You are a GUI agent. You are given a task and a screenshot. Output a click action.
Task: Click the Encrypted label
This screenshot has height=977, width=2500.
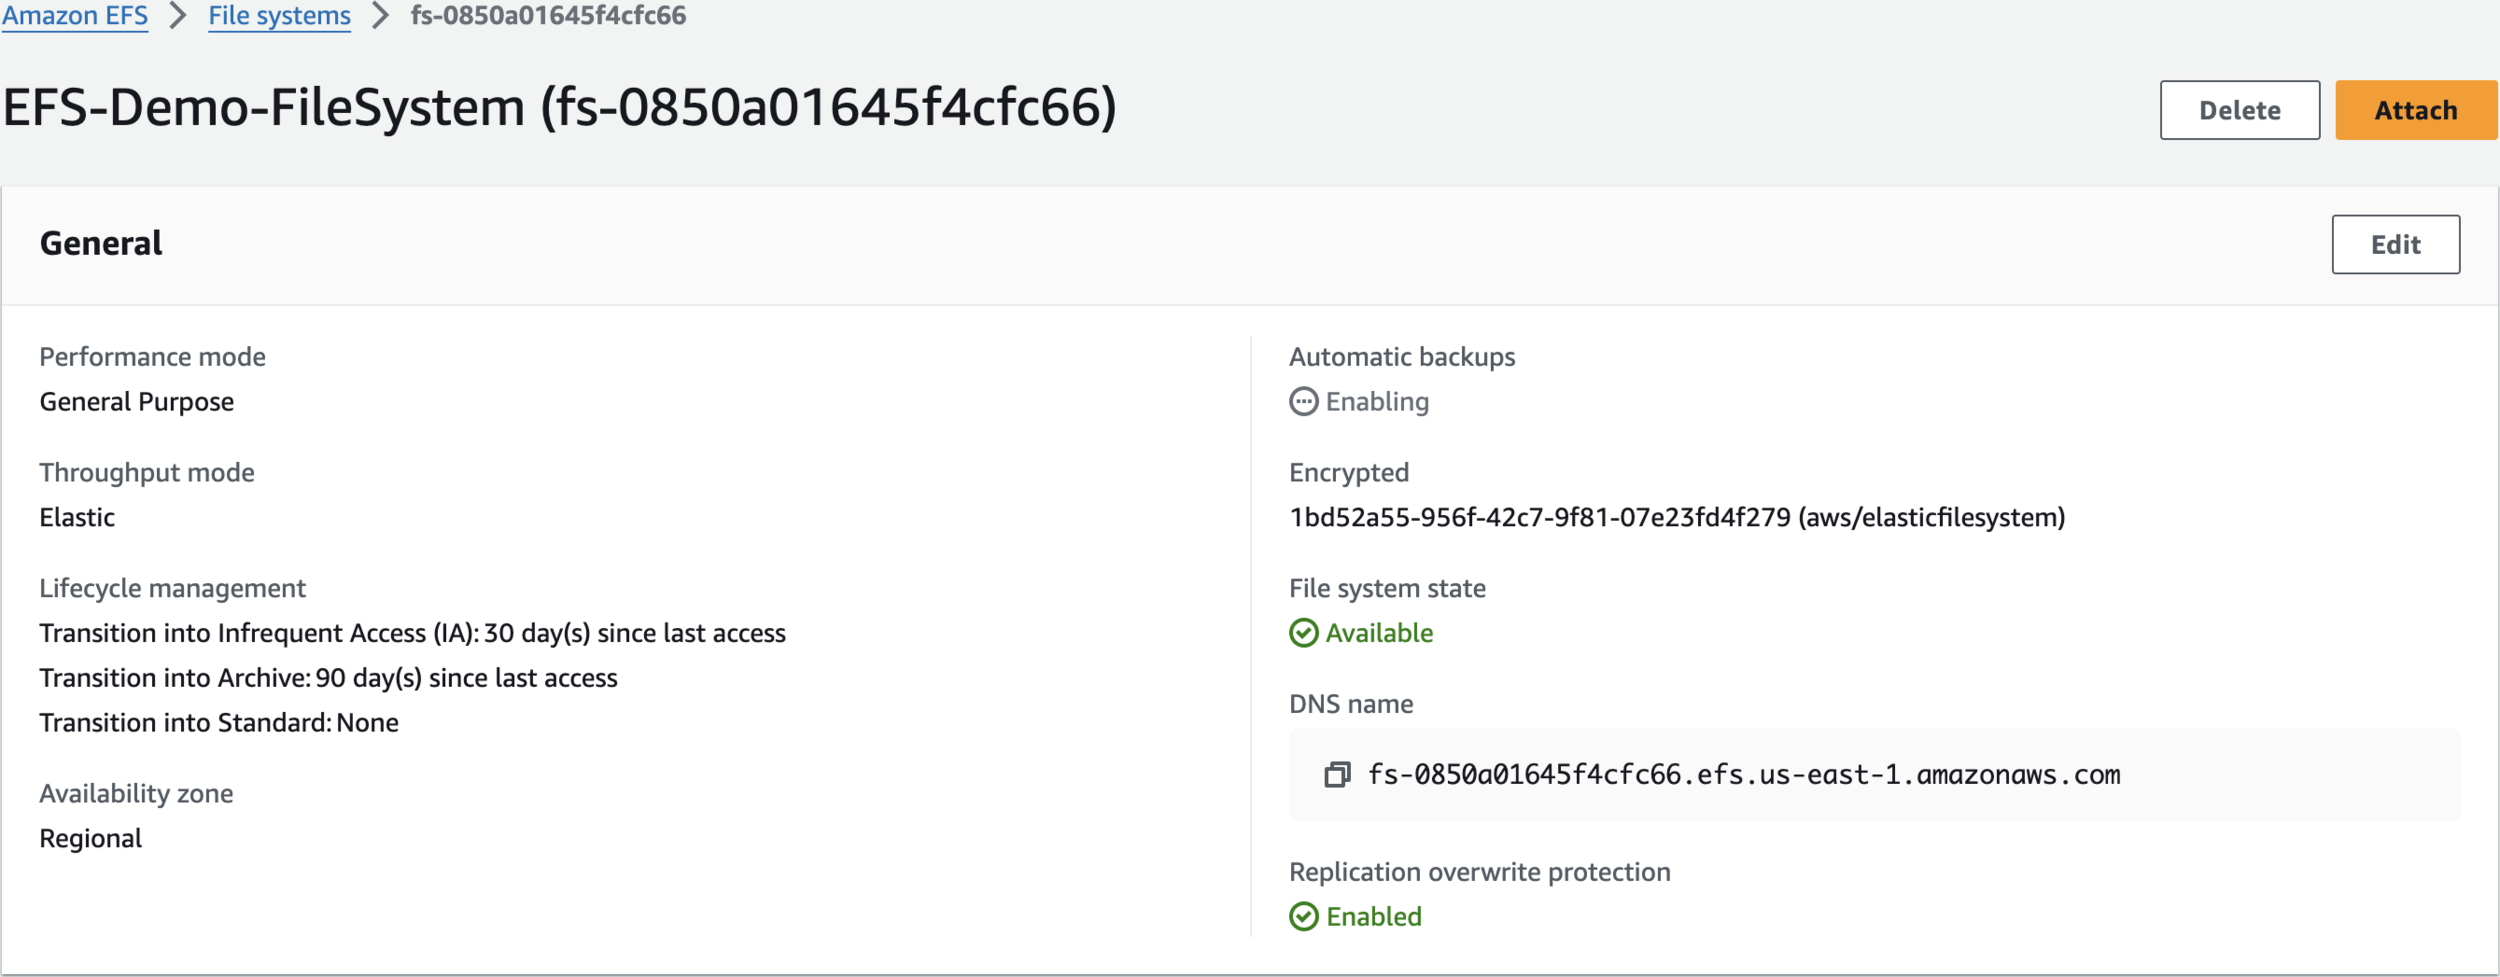tap(1349, 473)
